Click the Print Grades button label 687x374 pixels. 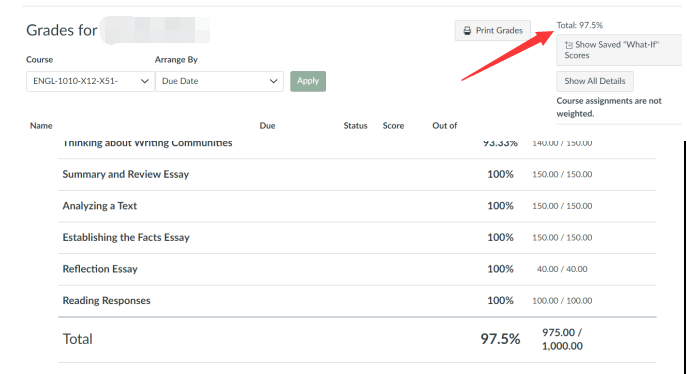[x=499, y=31]
